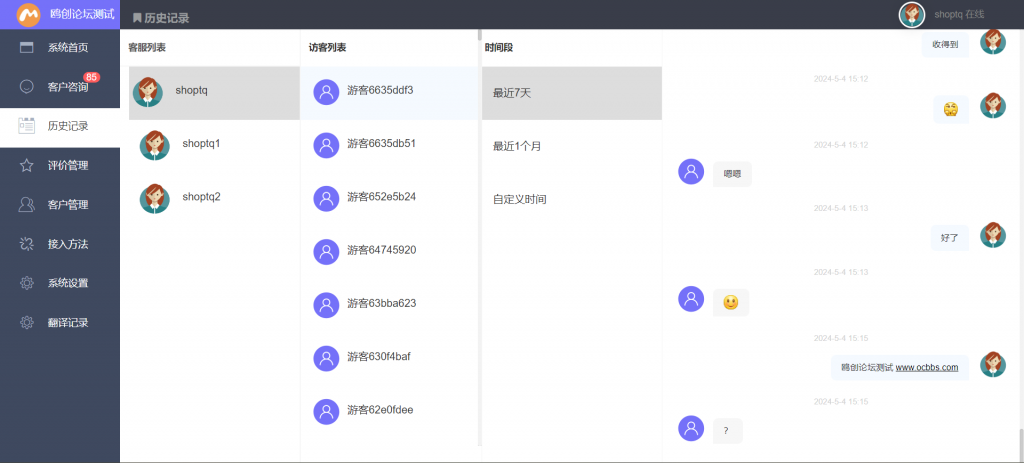Screen dimensions: 1024x463
Task: Click agent avatar beside 收得到 message
Action: point(993,42)
